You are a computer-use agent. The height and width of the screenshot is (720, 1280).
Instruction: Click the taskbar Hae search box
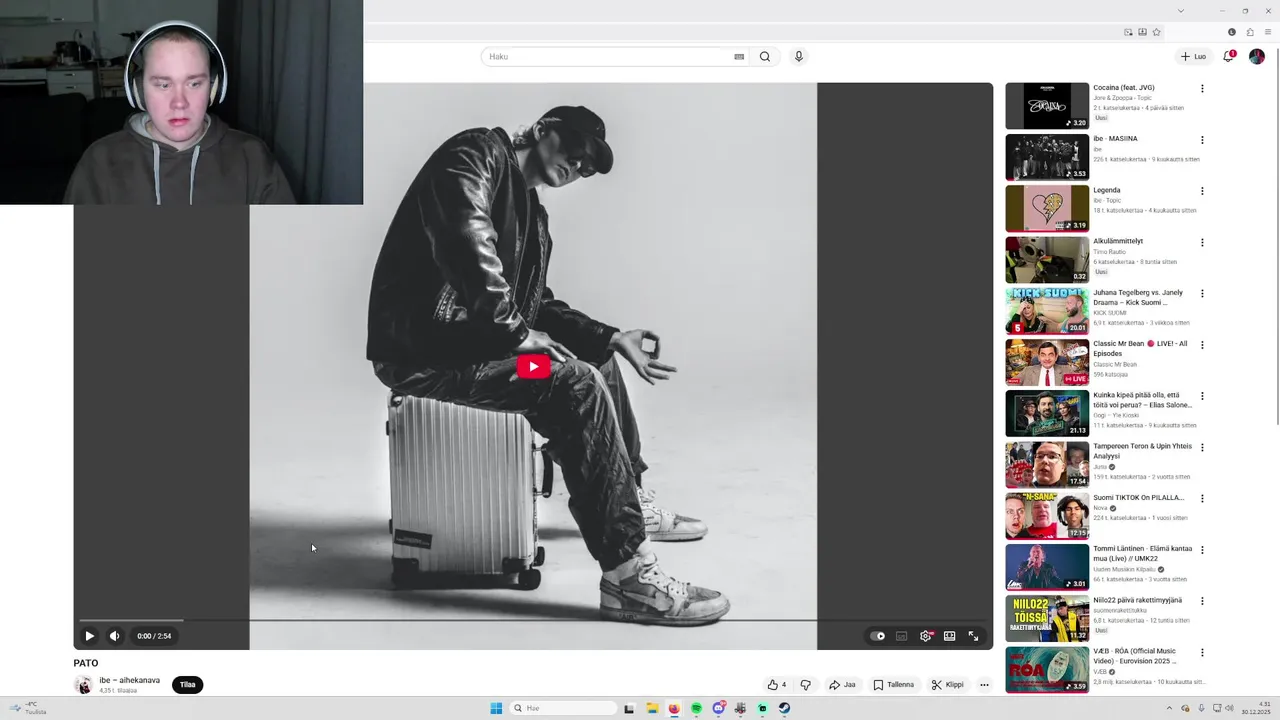(x=563, y=708)
